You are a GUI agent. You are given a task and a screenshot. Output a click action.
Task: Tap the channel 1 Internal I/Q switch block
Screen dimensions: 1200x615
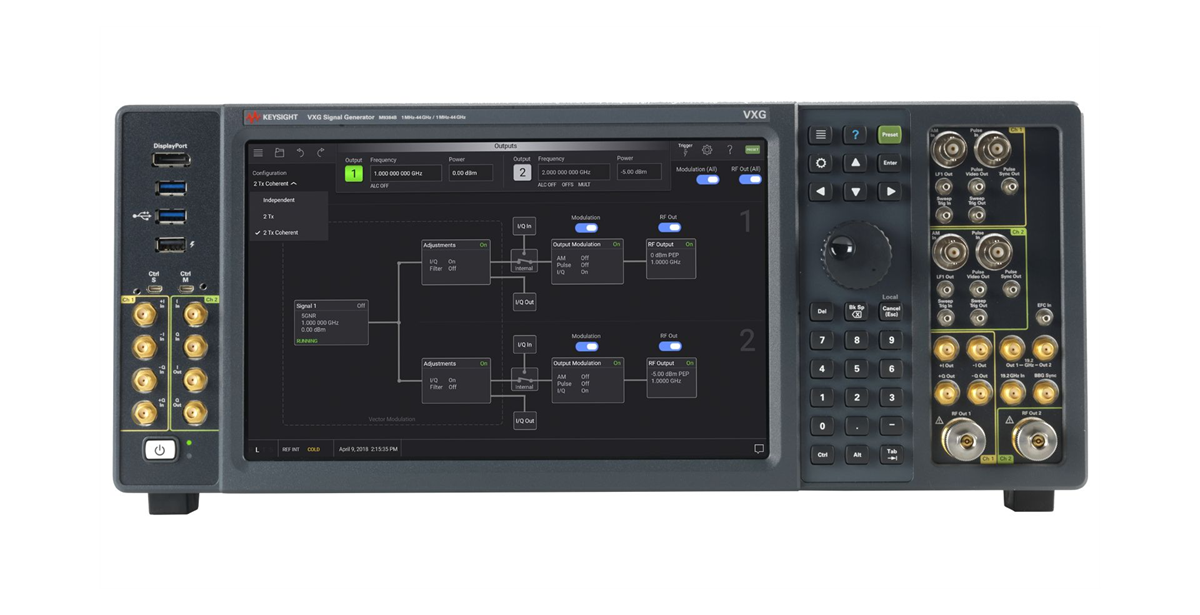tap(524, 262)
